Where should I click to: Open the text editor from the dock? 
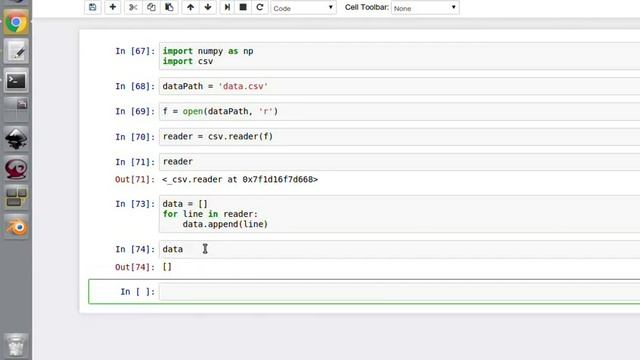(x=16, y=52)
